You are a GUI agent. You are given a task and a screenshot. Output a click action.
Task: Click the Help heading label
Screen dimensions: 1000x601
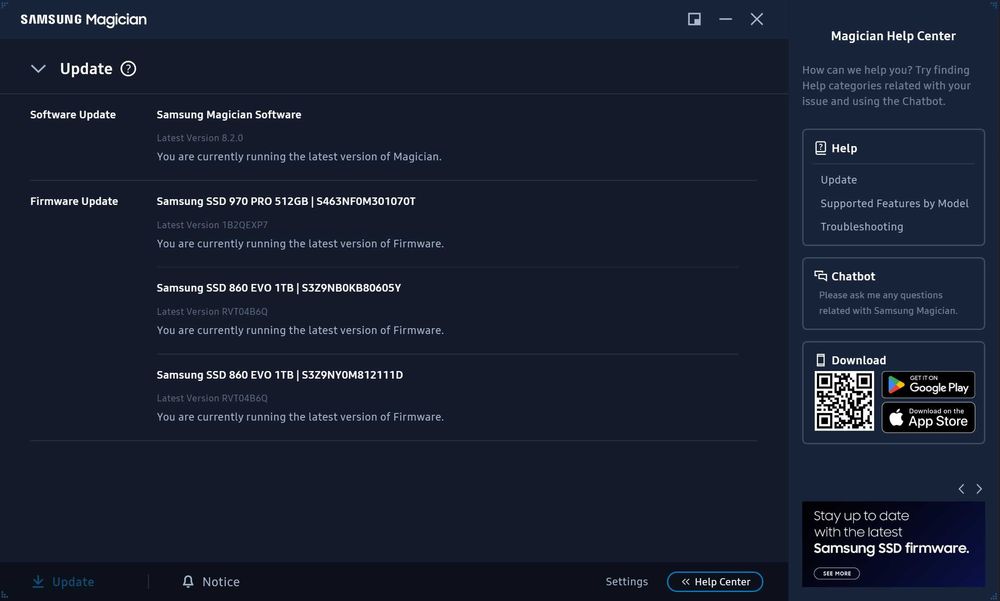pos(844,148)
